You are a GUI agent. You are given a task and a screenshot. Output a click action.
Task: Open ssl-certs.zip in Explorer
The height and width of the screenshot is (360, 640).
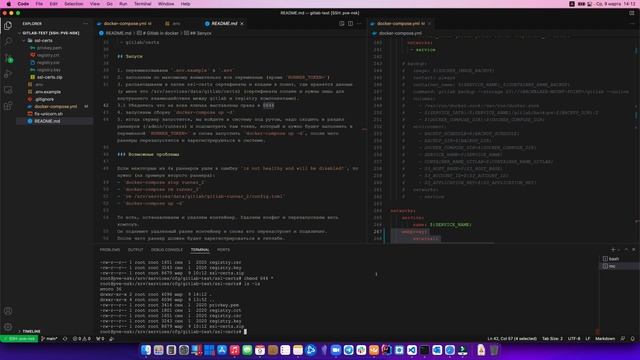click(55, 77)
